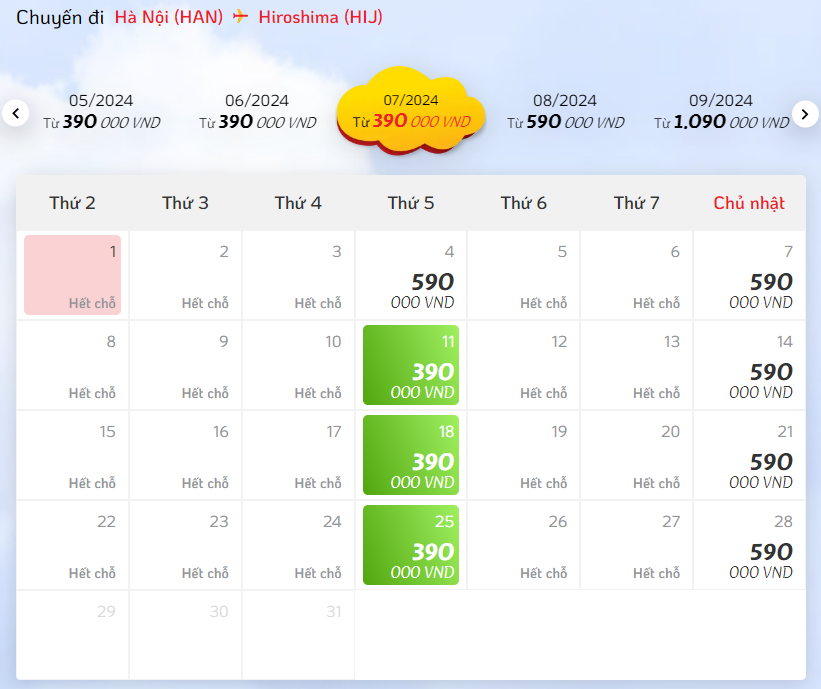
Task: Click the Thứ 5 column header
Action: (411, 203)
